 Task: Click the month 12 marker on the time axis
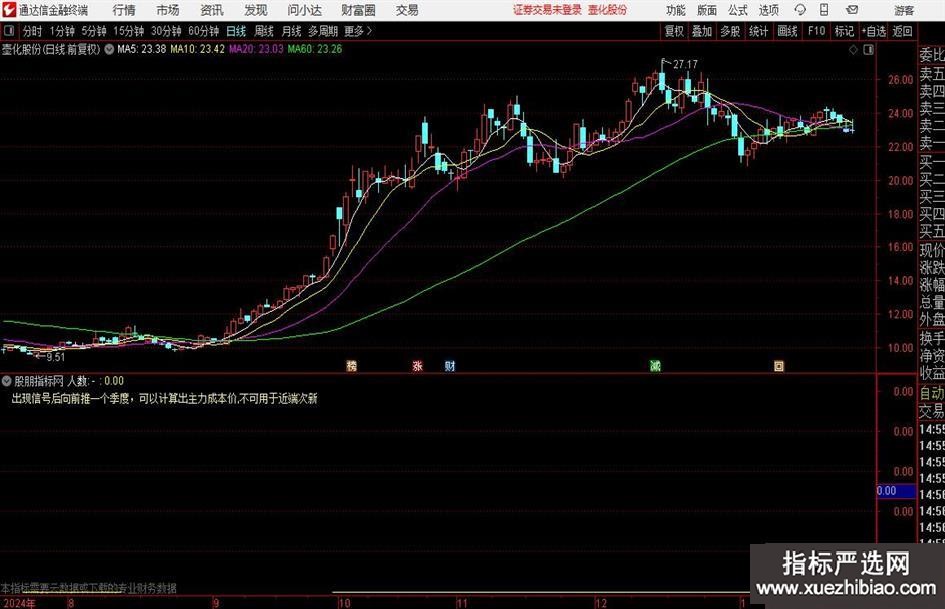601,603
